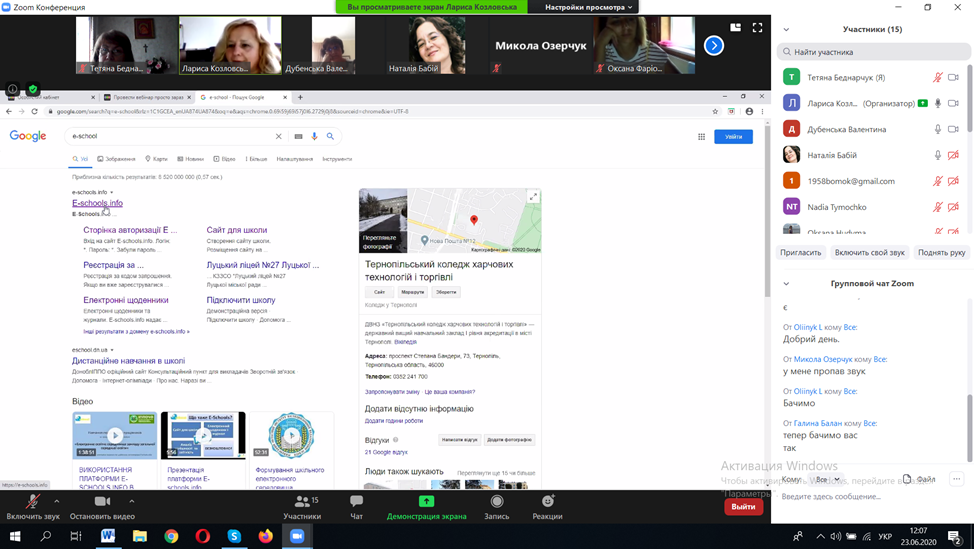This screenshot has height=549, width=974.
Task: Start recording with Запись icon
Action: coord(496,507)
